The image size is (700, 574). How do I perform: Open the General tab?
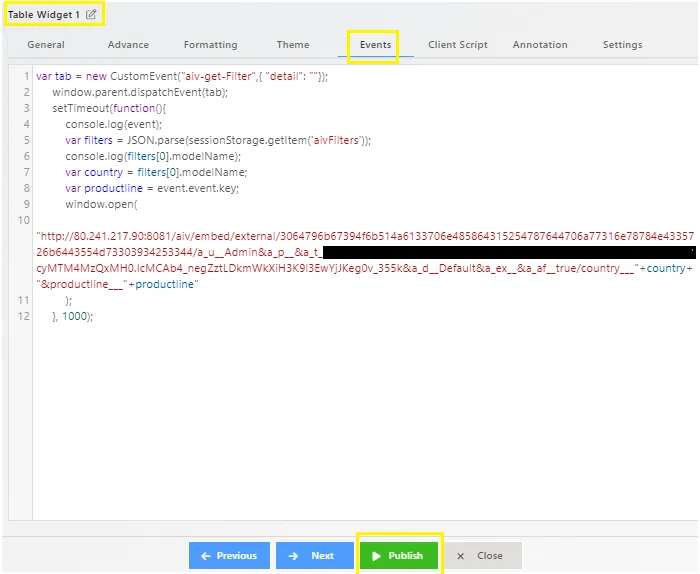point(46,45)
